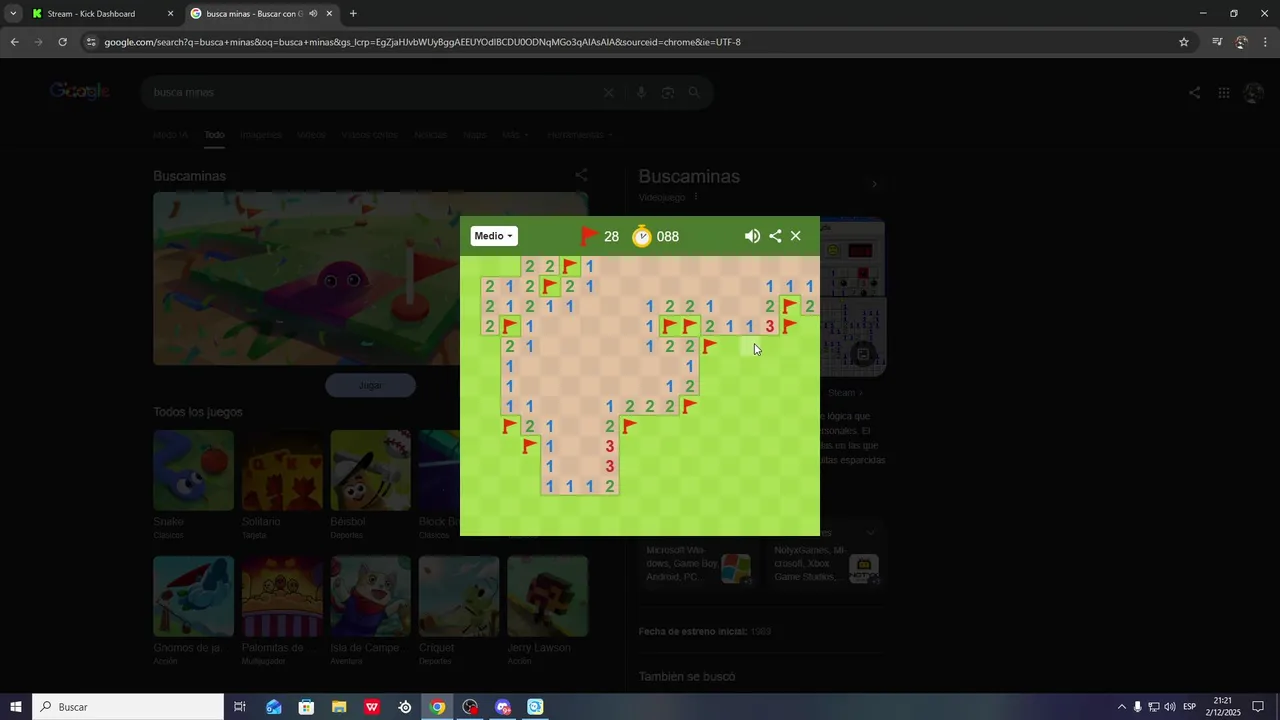Screen dimensions: 1280x720
Task: Show hidden system tray icons
Action: [1121, 707]
